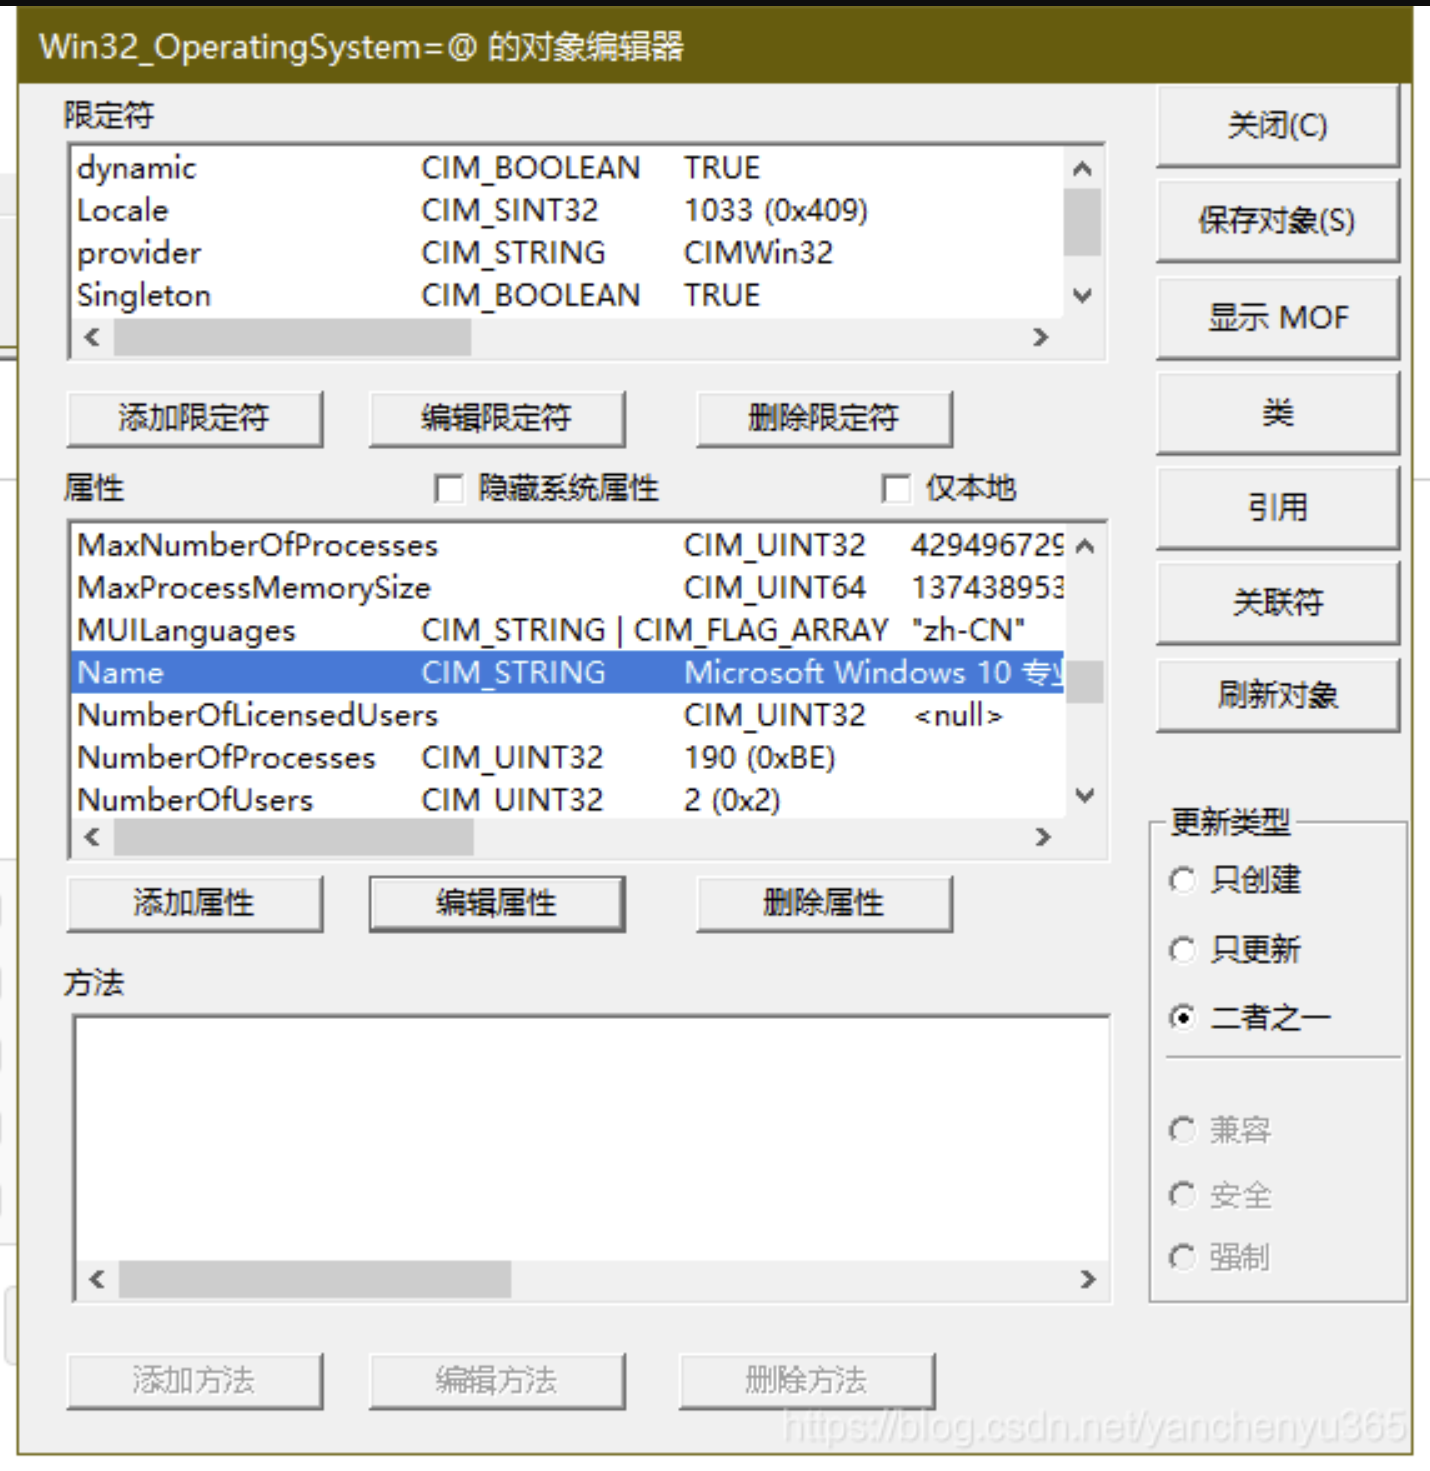Click 添加限定符 to add a qualifier
Image resolution: width=1430 pixels, height=1471 pixels.
[195, 418]
